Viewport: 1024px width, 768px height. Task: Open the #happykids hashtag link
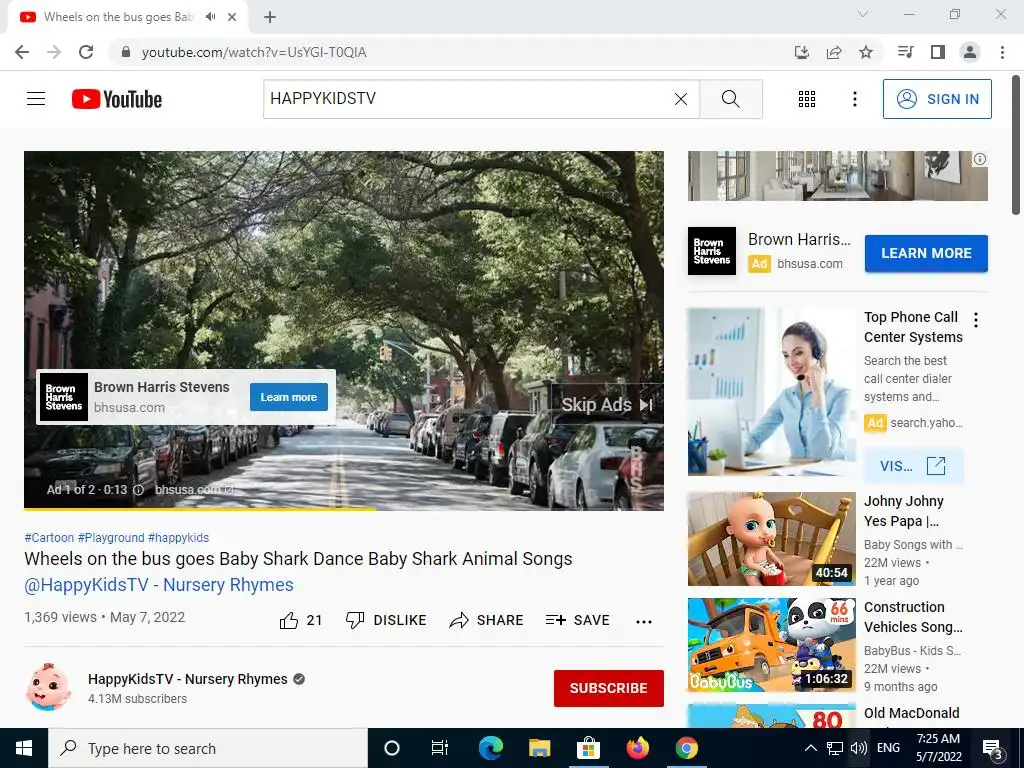178,537
